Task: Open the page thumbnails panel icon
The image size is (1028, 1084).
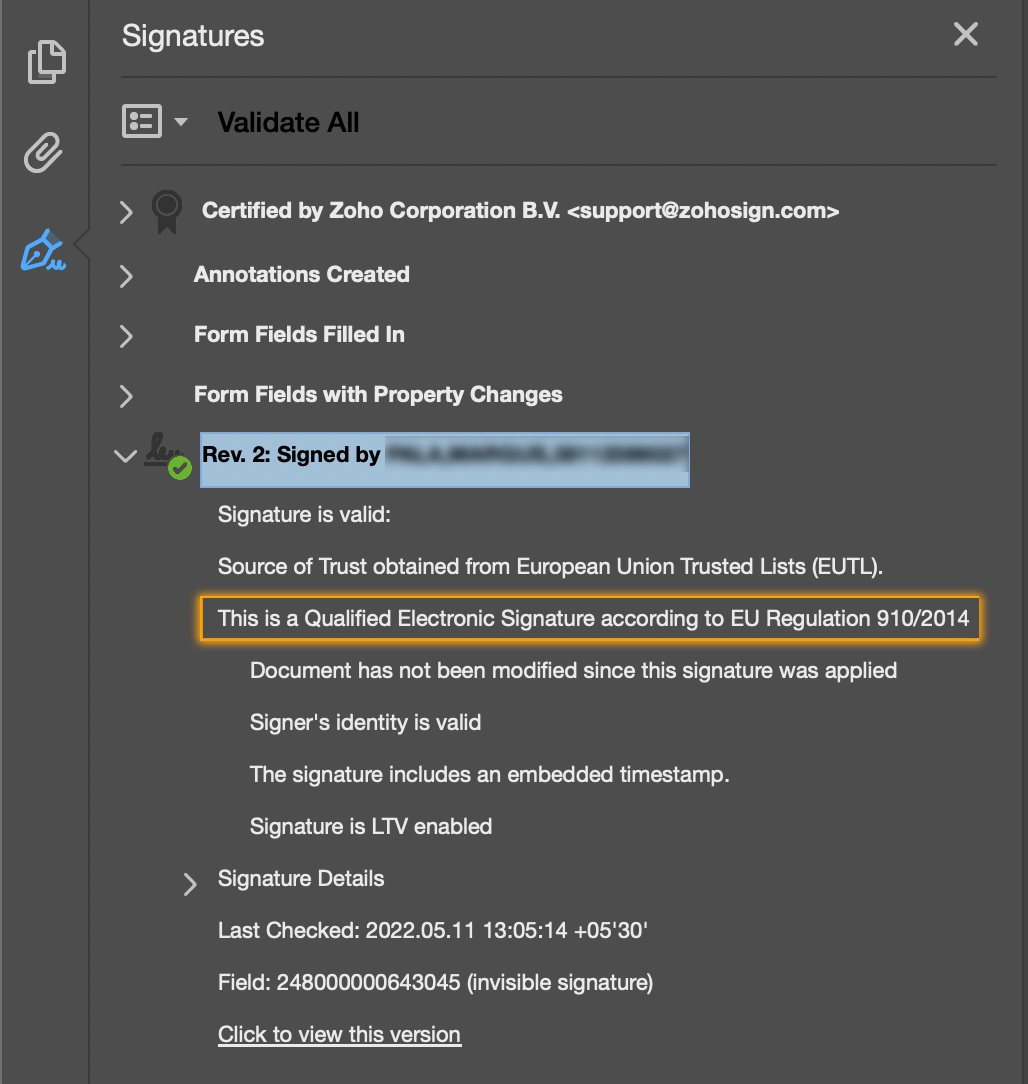Action: (x=46, y=62)
